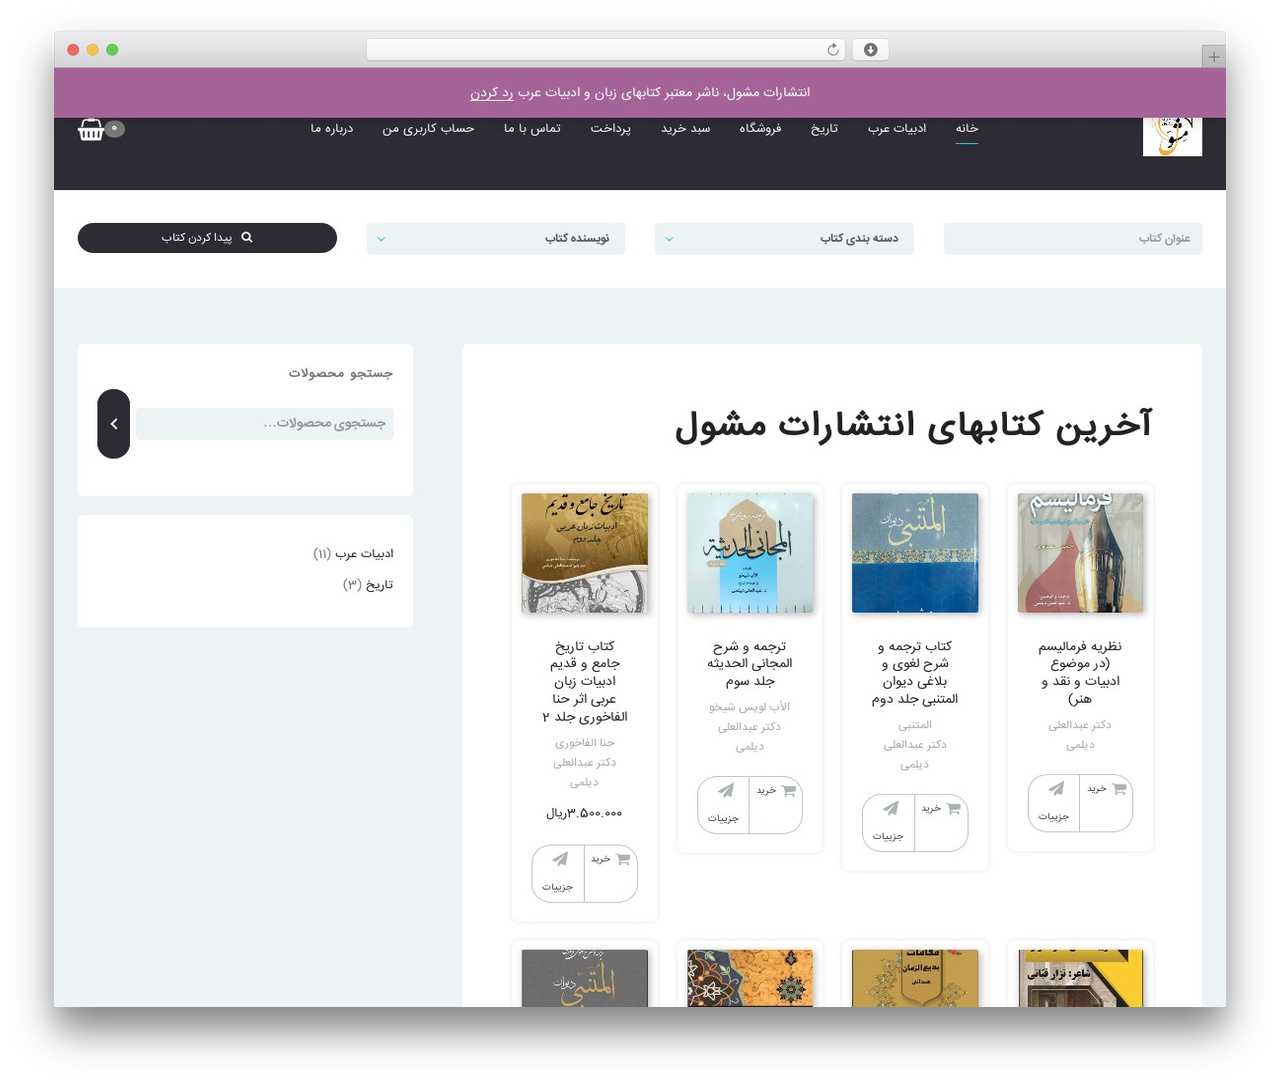The width and height of the screenshot is (1280, 1084).
Task: Click the magnifier in پیدا کردن کتاب button
Action: click(247, 237)
